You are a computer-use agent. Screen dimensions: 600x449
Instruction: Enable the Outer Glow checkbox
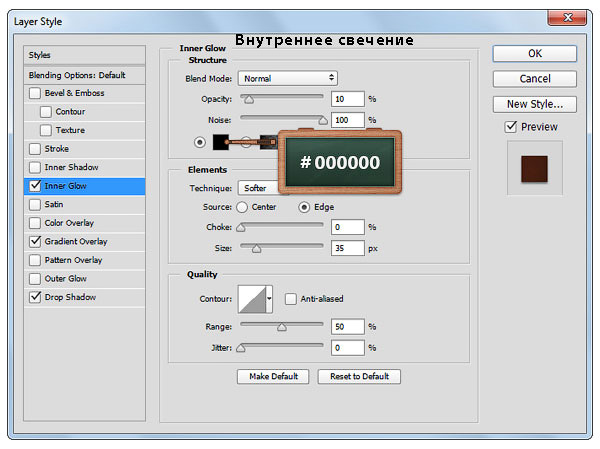click(x=35, y=278)
